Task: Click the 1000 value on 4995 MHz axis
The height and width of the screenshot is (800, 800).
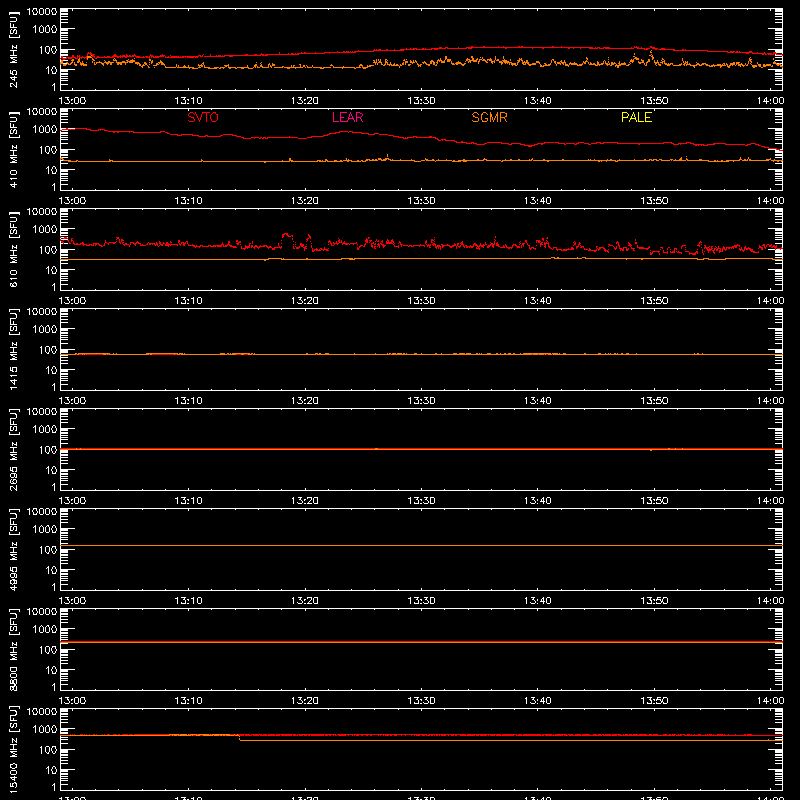Action: click(45, 530)
